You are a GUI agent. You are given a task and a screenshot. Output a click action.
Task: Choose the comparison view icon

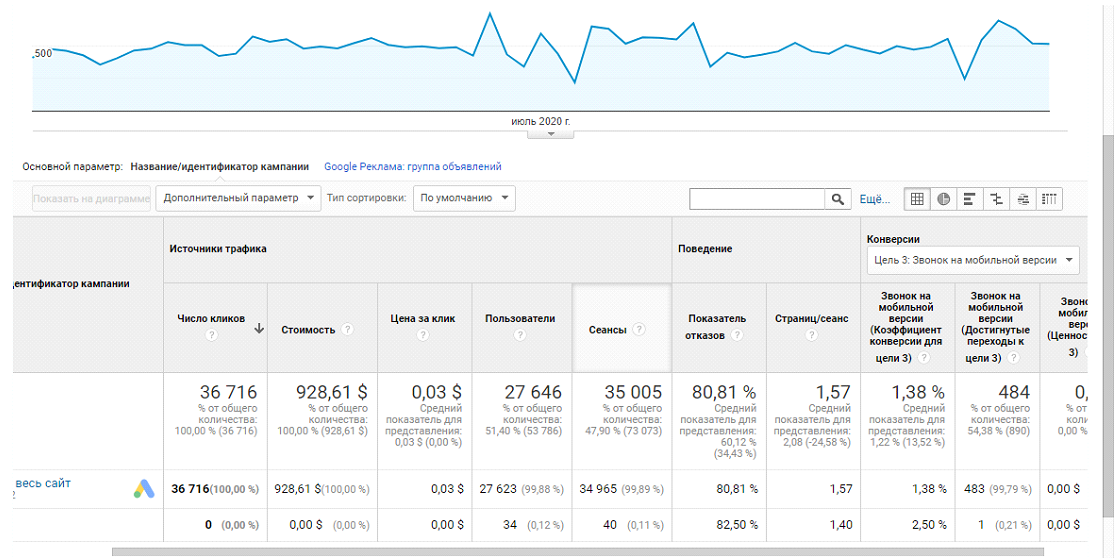(x=996, y=199)
